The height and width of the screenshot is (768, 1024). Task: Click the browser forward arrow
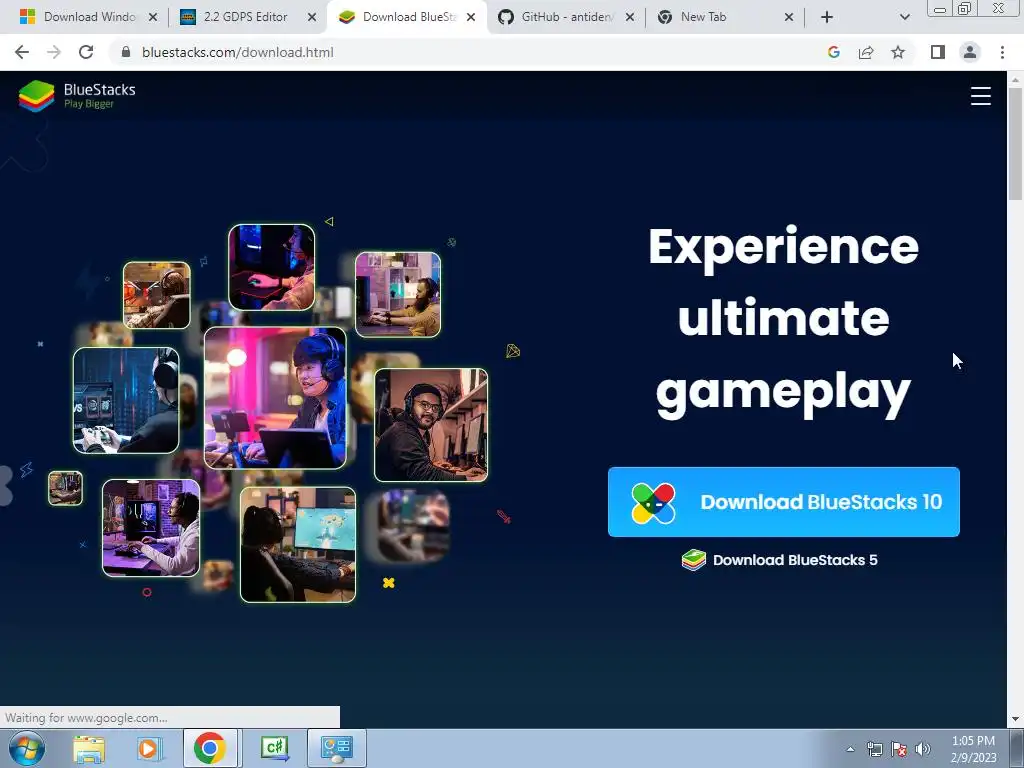pos(54,52)
